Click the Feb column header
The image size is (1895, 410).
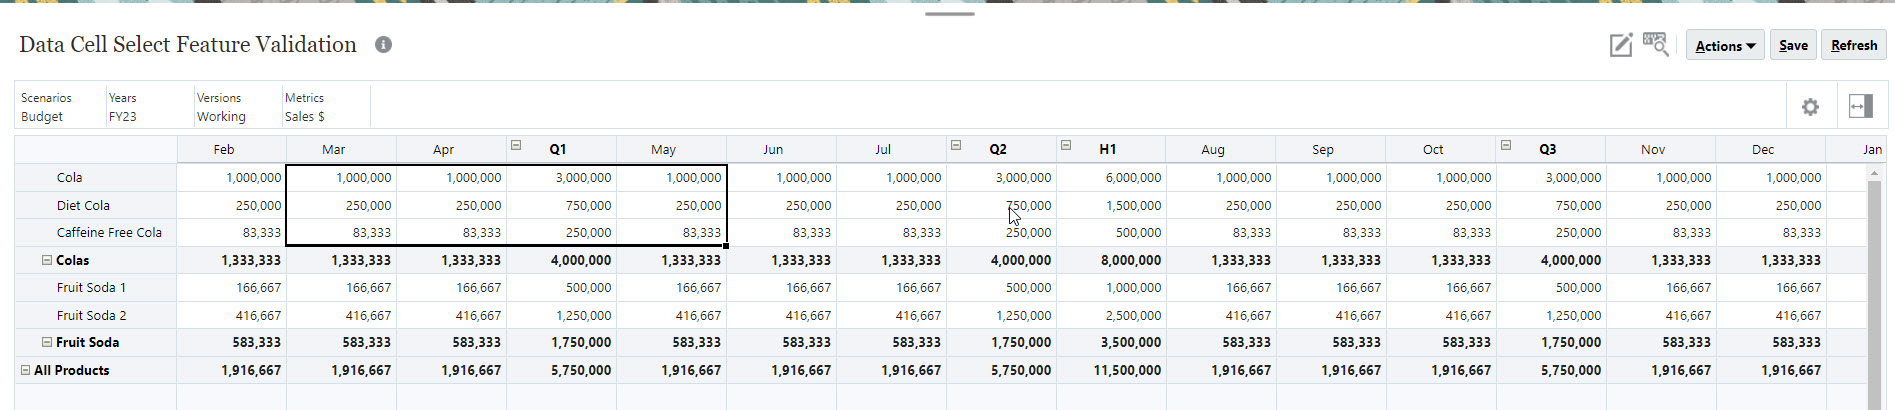pos(231,149)
